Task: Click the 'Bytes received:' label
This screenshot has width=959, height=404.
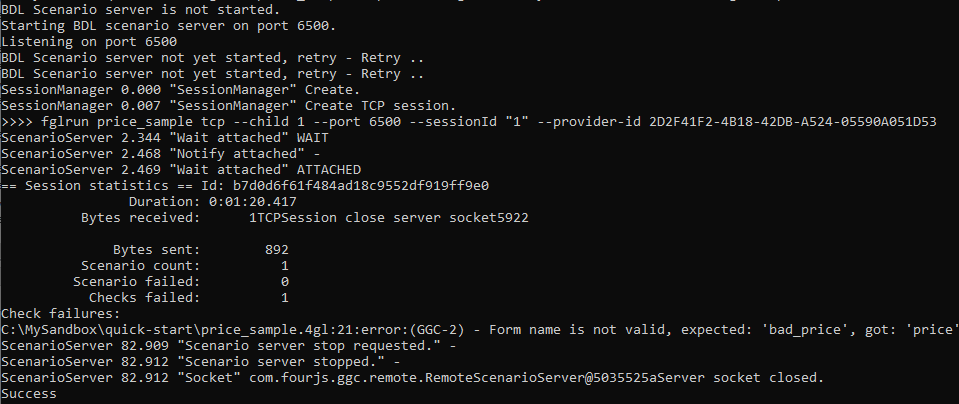Action: (x=140, y=217)
